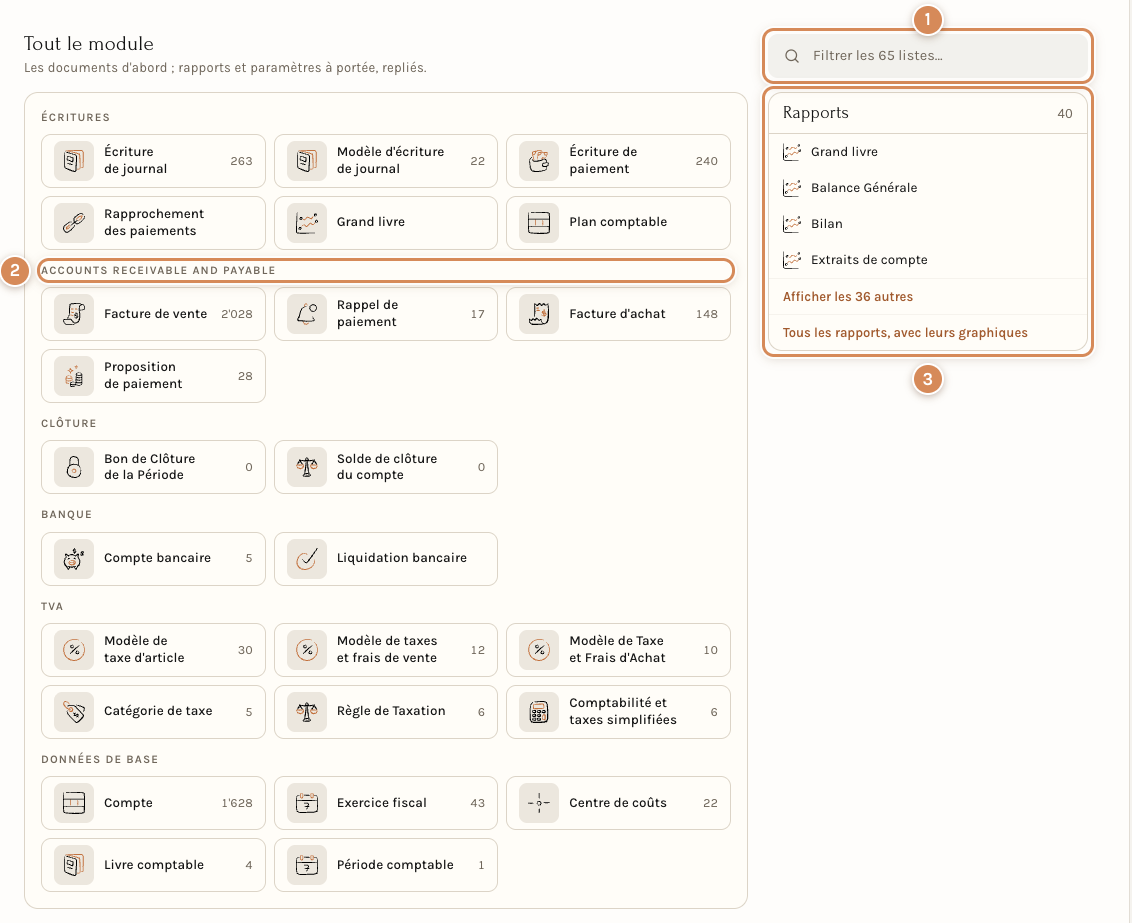Click the DONNÉES DE BASE section label

click(100, 759)
